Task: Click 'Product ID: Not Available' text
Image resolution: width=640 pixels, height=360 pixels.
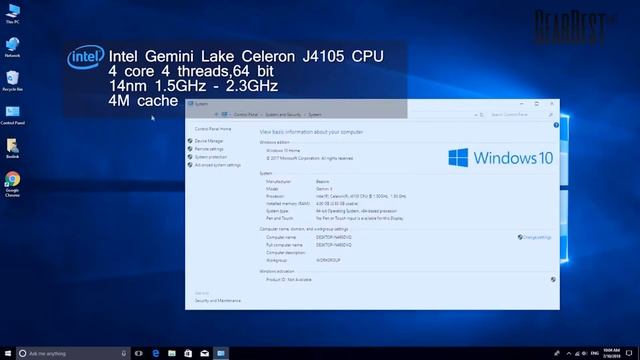Action: click(289, 280)
